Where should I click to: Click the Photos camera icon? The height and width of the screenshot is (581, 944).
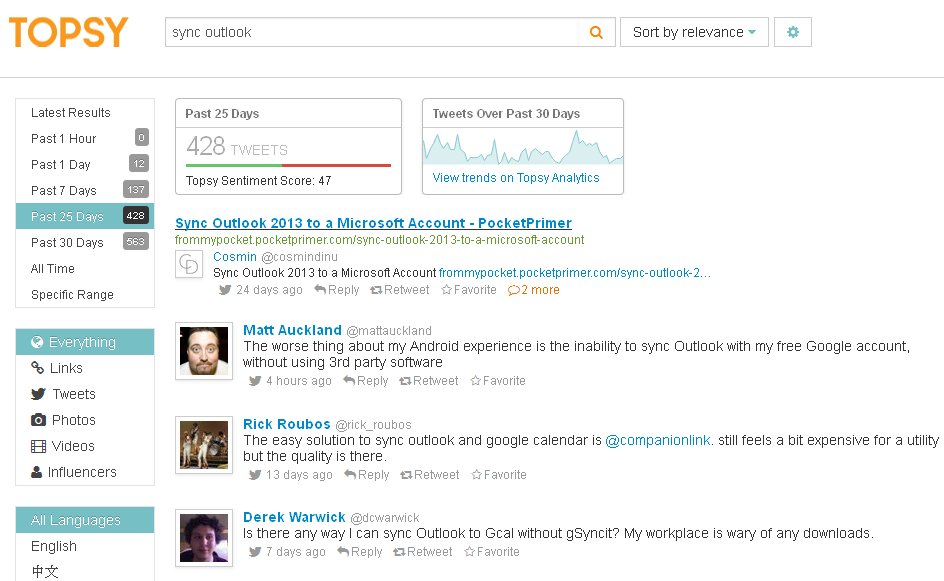[38, 420]
